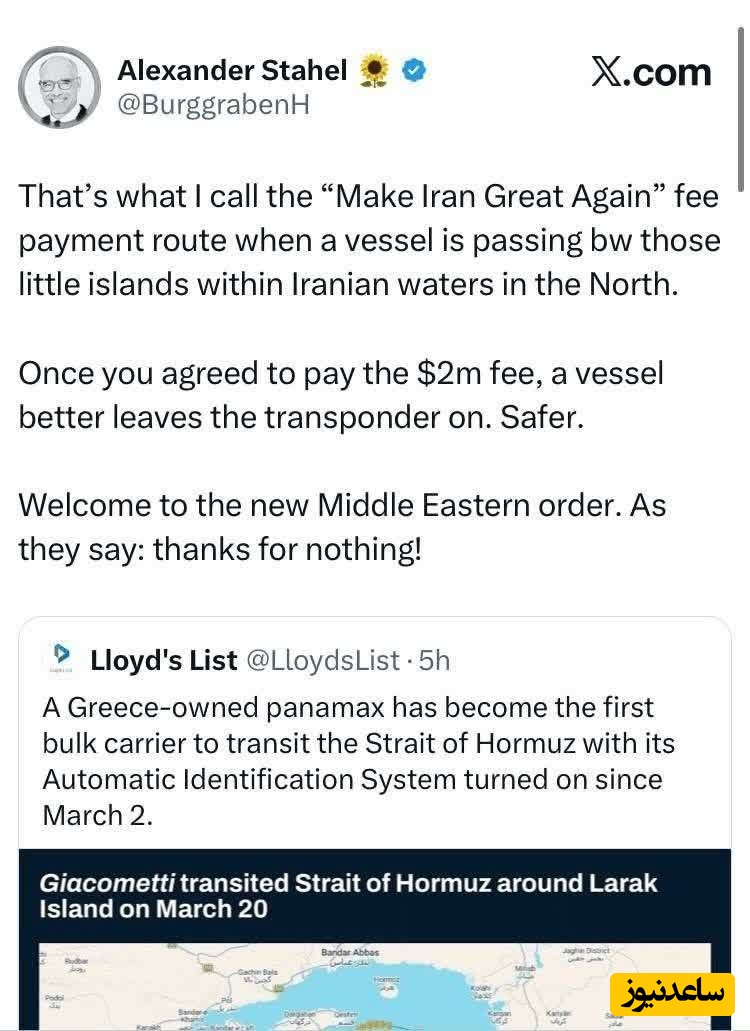Open the Lloyd's List avatar icon
Viewport: 750px width, 1031px height.
62,658
